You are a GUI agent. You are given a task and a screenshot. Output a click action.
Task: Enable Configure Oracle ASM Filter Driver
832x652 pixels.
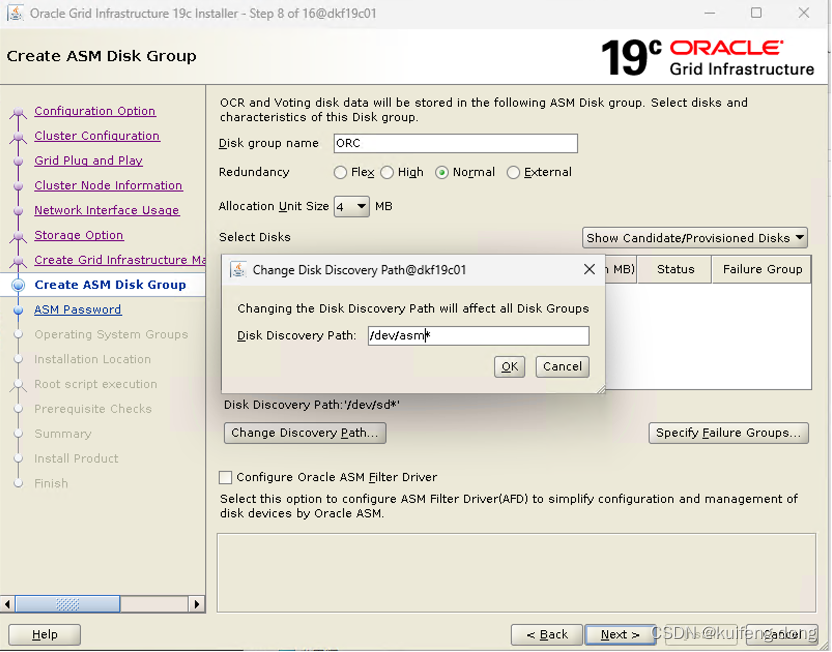pos(225,478)
